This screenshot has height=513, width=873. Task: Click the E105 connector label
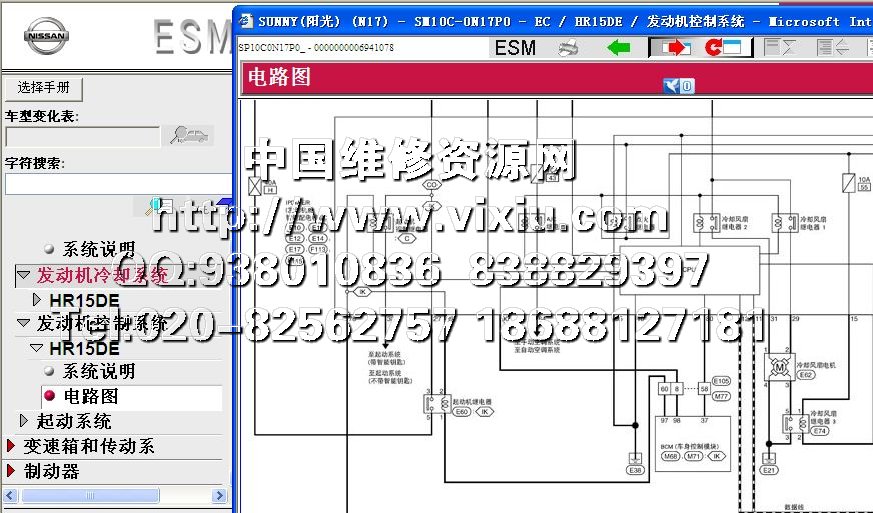721,381
